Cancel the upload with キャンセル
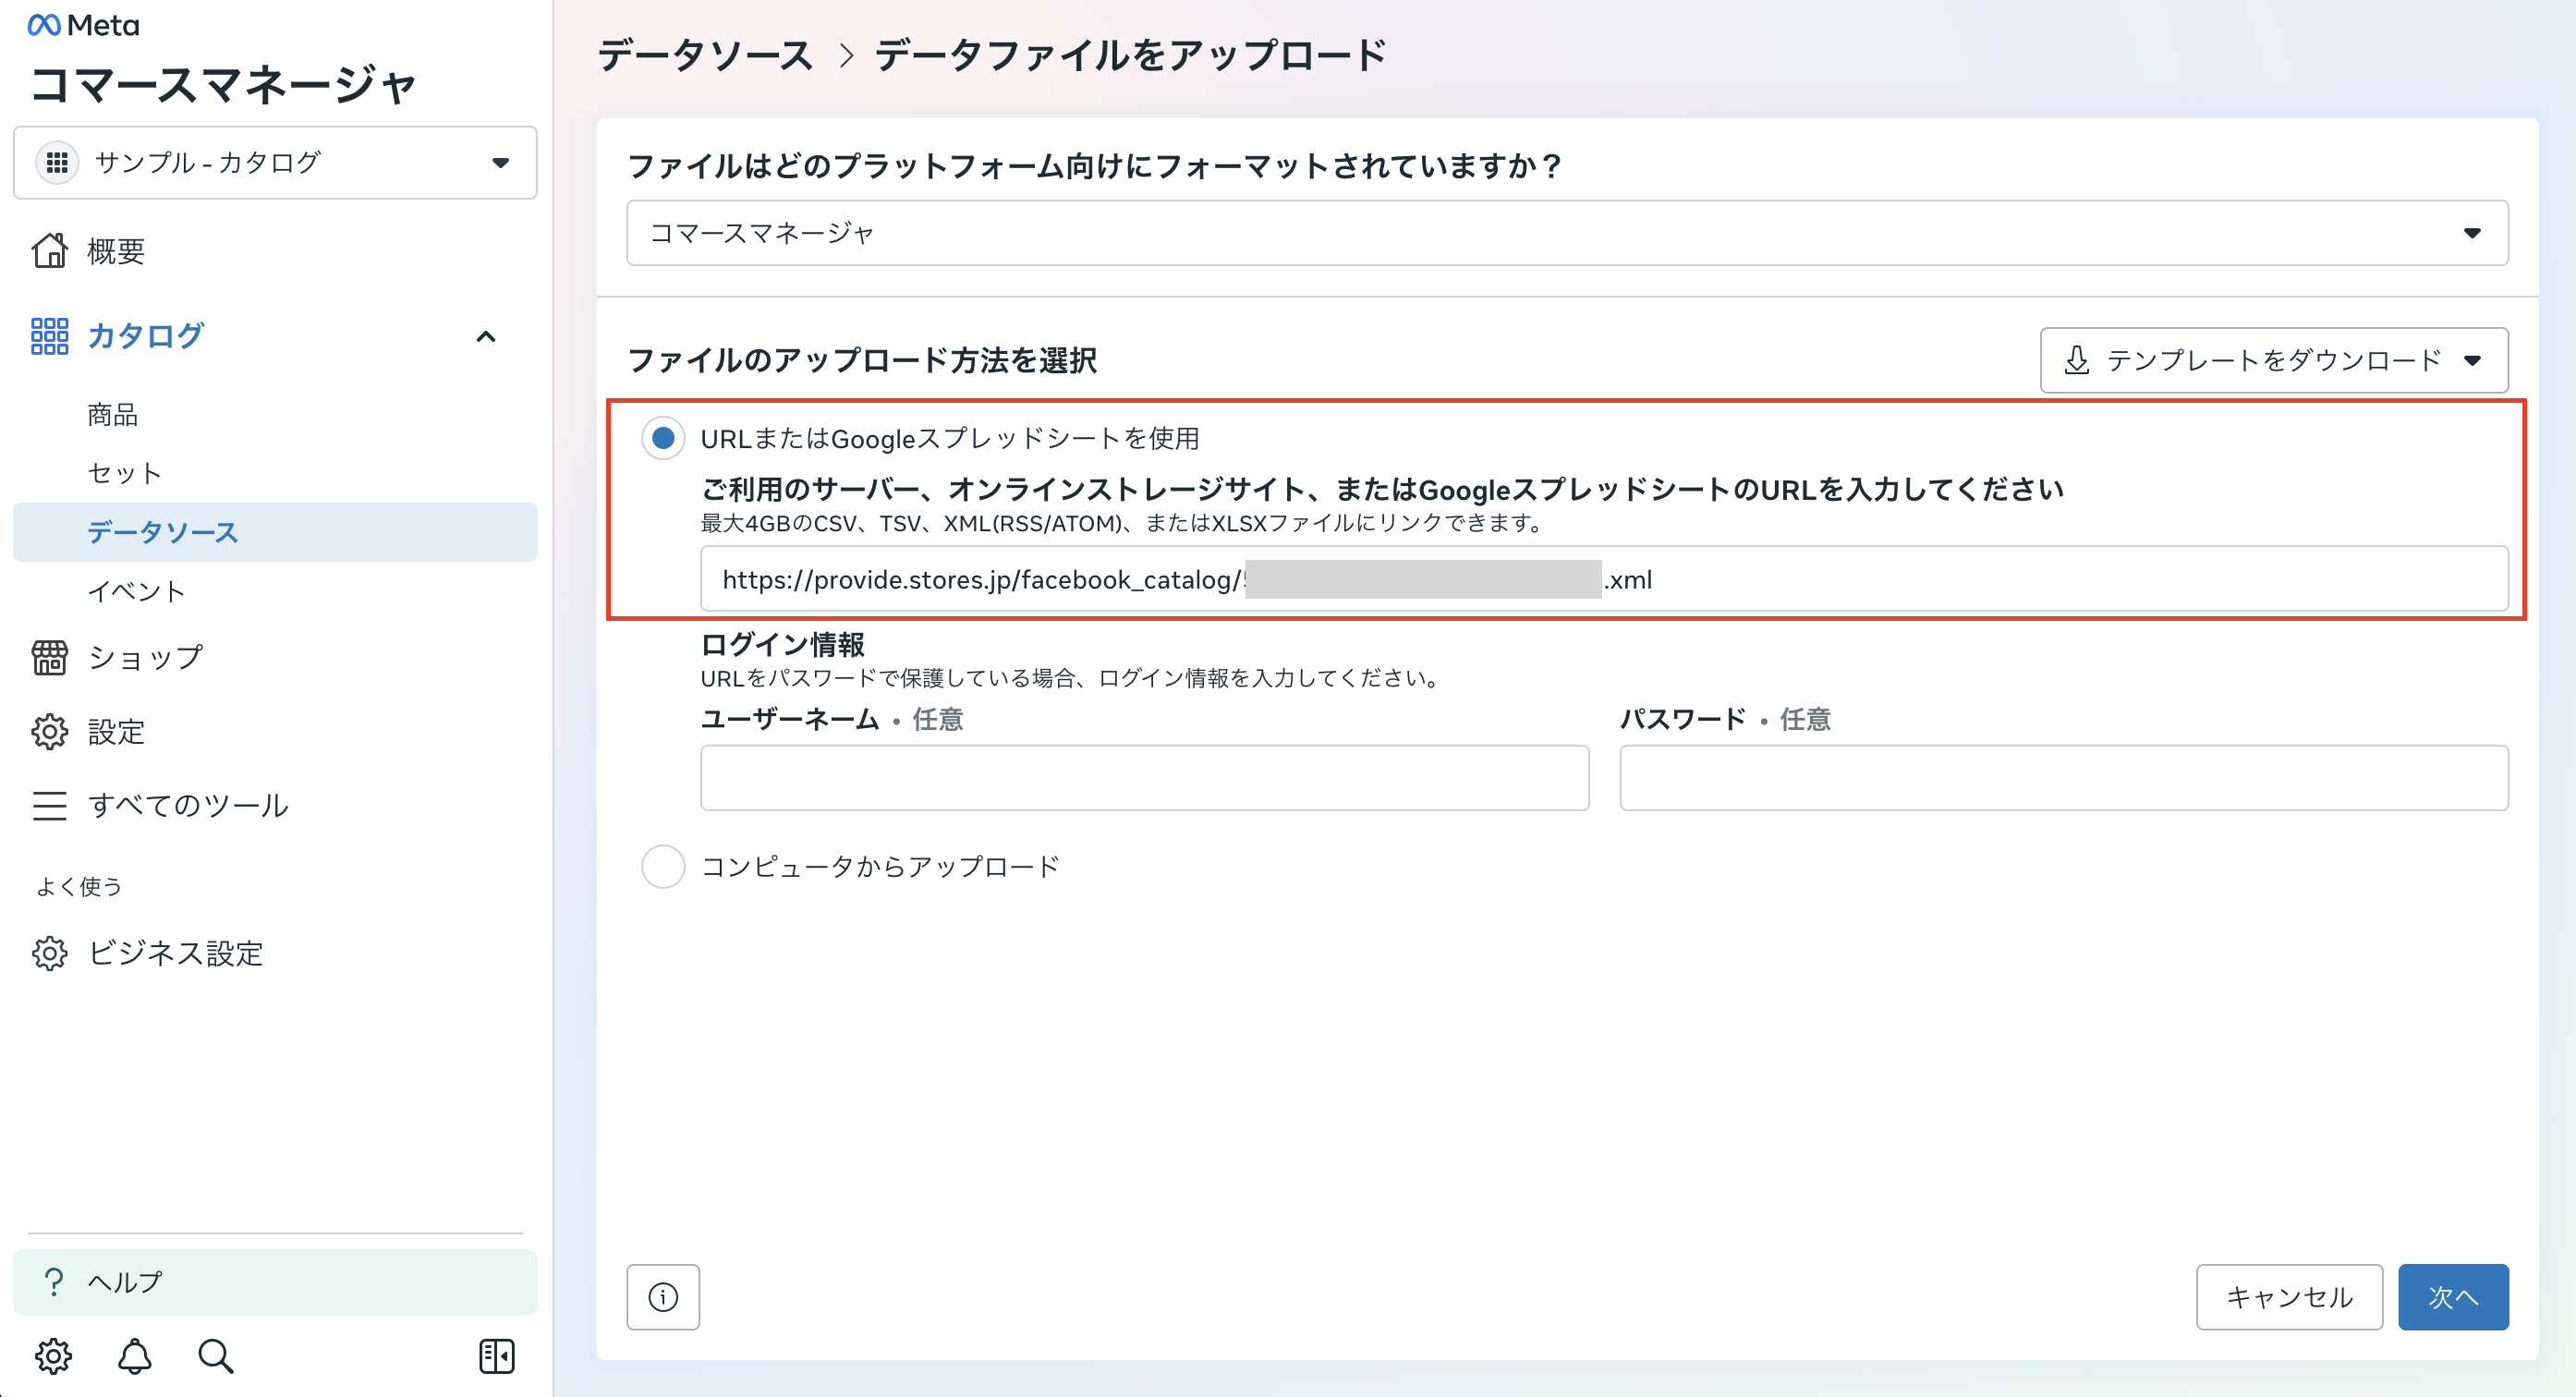 (2290, 1296)
